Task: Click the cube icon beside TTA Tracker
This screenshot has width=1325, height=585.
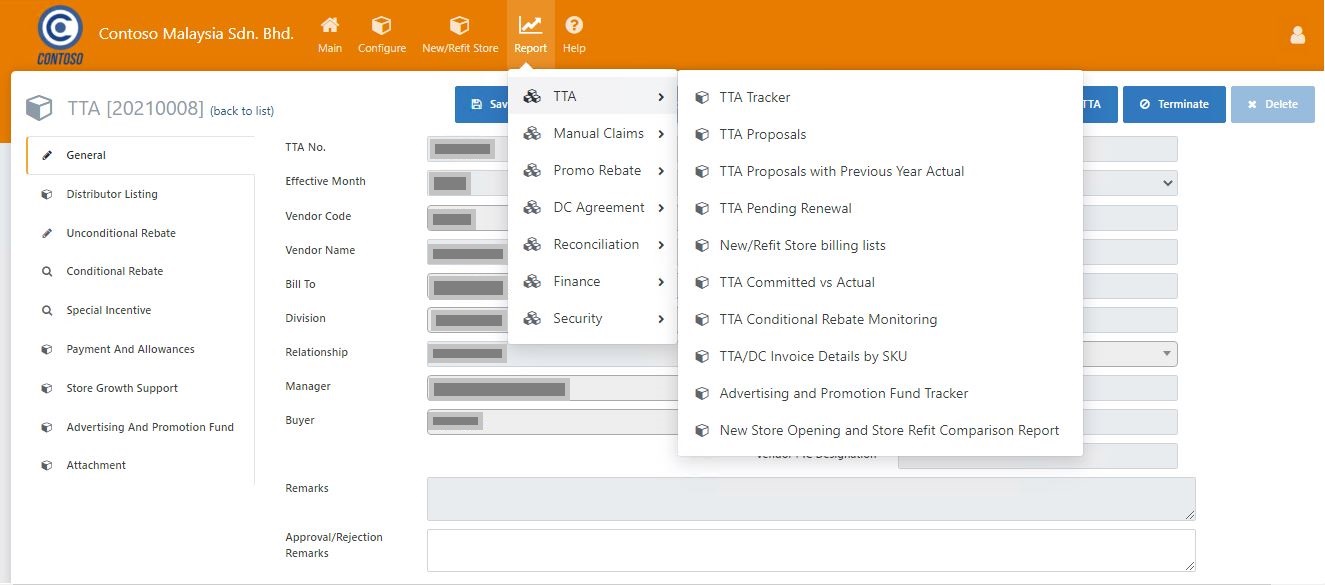Action: [702, 98]
